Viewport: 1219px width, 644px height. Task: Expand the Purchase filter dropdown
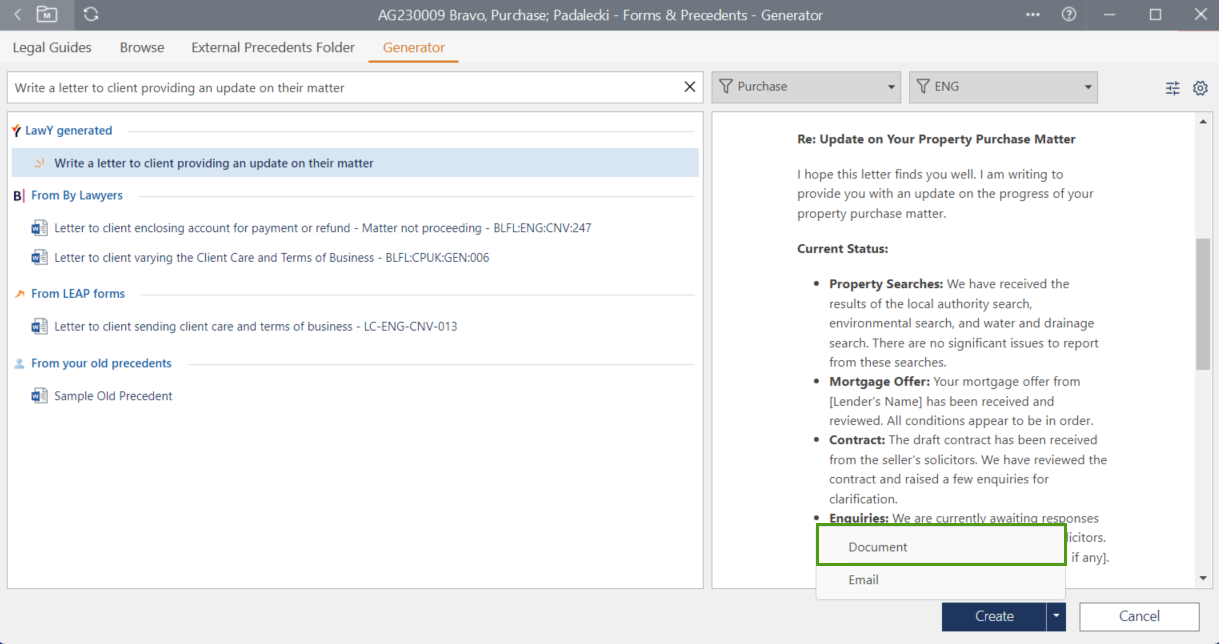click(806, 87)
